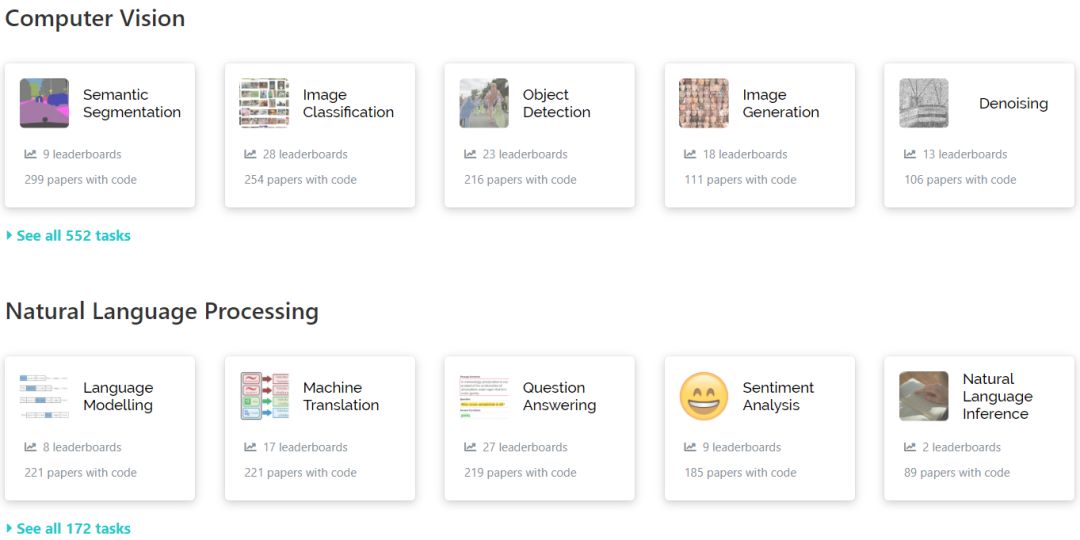
Task: Click leaderboard chart icon under Machine Translation
Action: [x=251, y=447]
